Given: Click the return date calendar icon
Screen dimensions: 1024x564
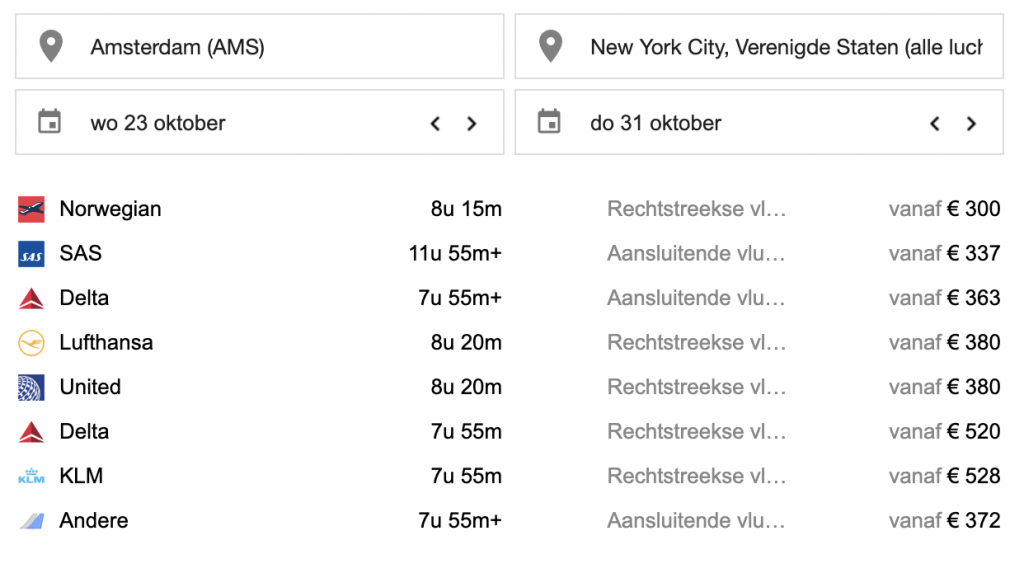Looking at the screenshot, I should click(549, 123).
